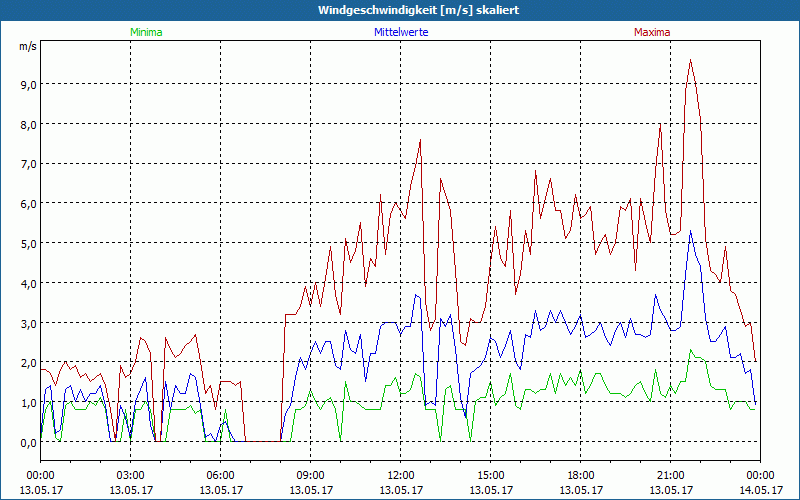The width and height of the screenshot is (800, 500).
Task: Click the m/s unit label on the y-axis
Action: click(28, 46)
